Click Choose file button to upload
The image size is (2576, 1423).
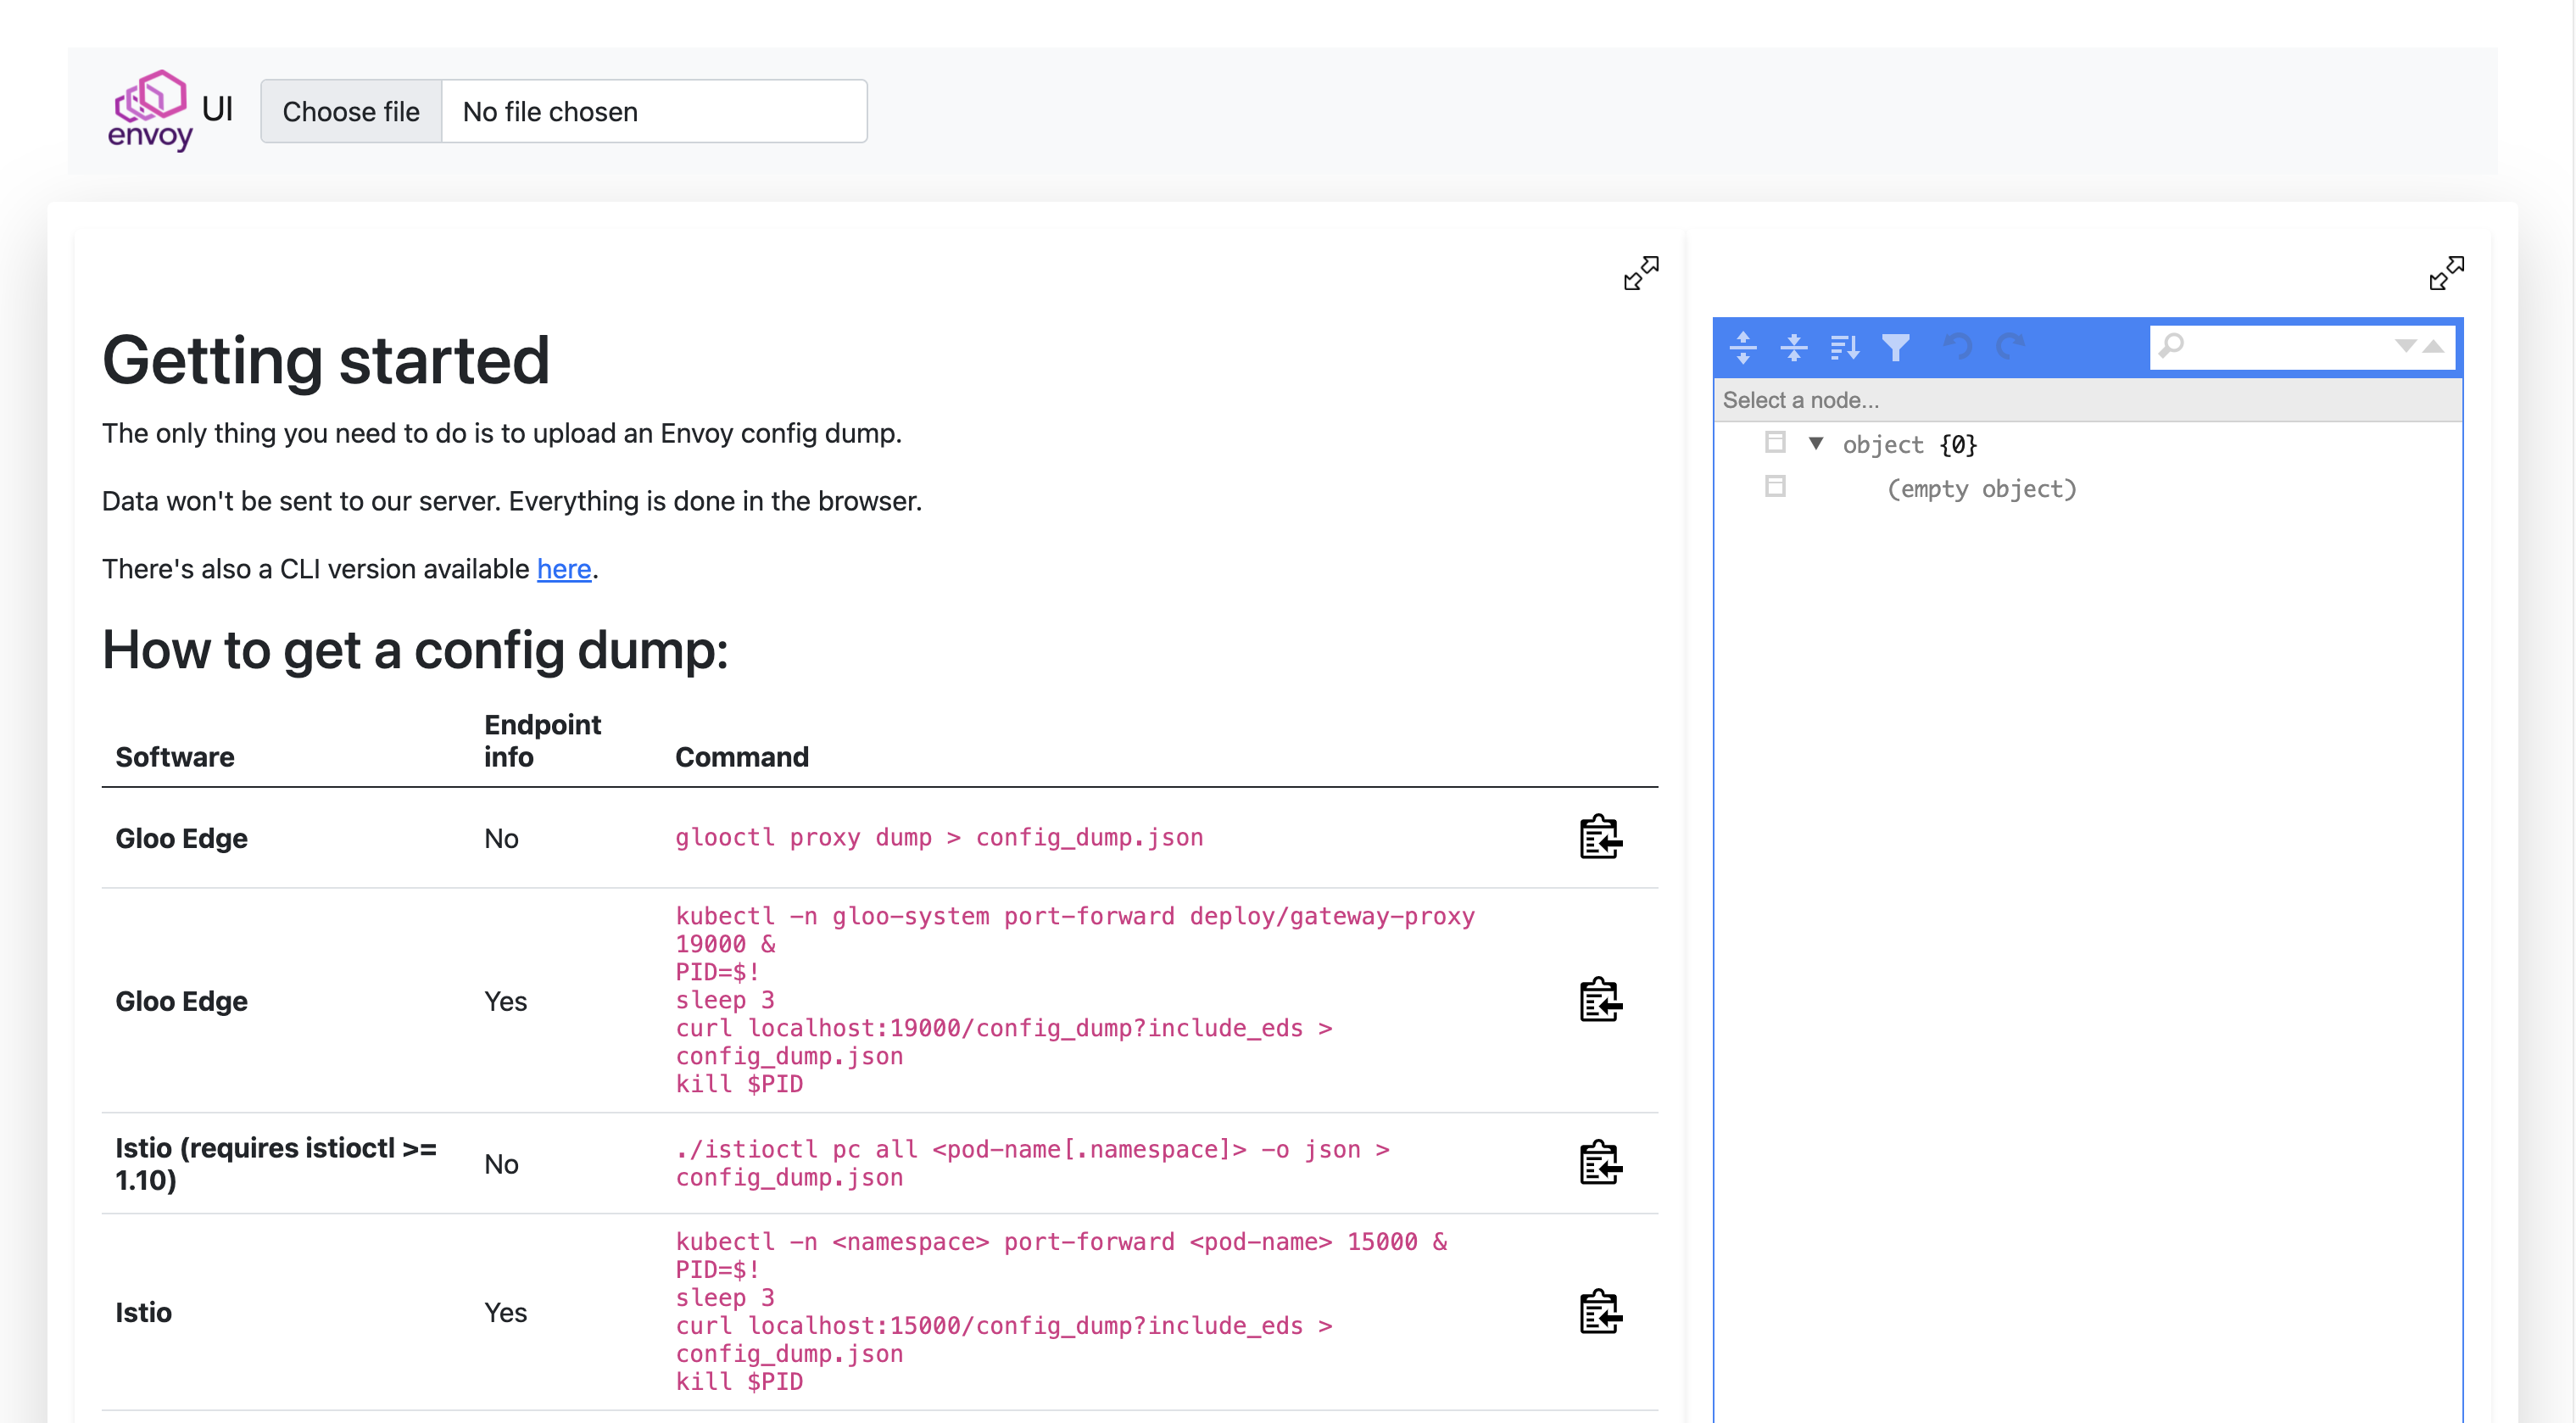350,110
